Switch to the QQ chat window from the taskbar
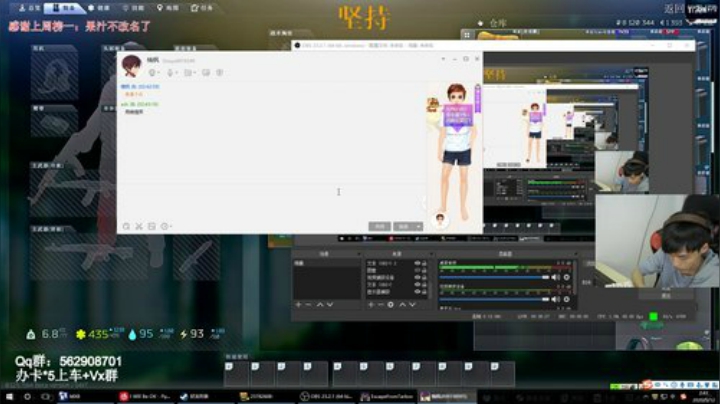Image resolution: width=720 pixels, height=404 pixels. (x=447, y=396)
